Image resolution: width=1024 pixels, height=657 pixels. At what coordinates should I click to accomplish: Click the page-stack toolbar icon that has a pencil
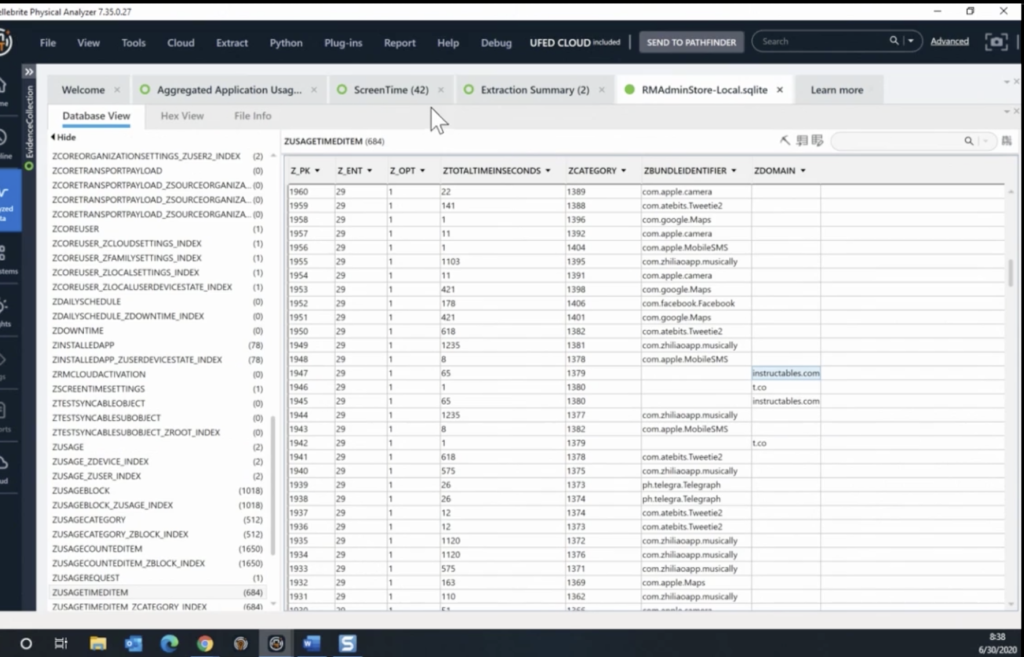click(x=817, y=140)
